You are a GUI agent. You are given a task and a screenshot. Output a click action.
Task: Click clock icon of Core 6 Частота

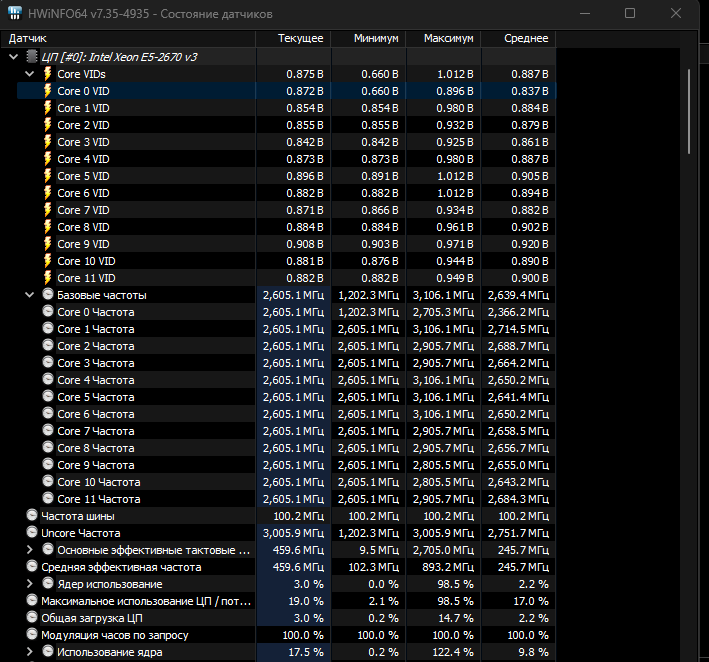(x=48, y=413)
